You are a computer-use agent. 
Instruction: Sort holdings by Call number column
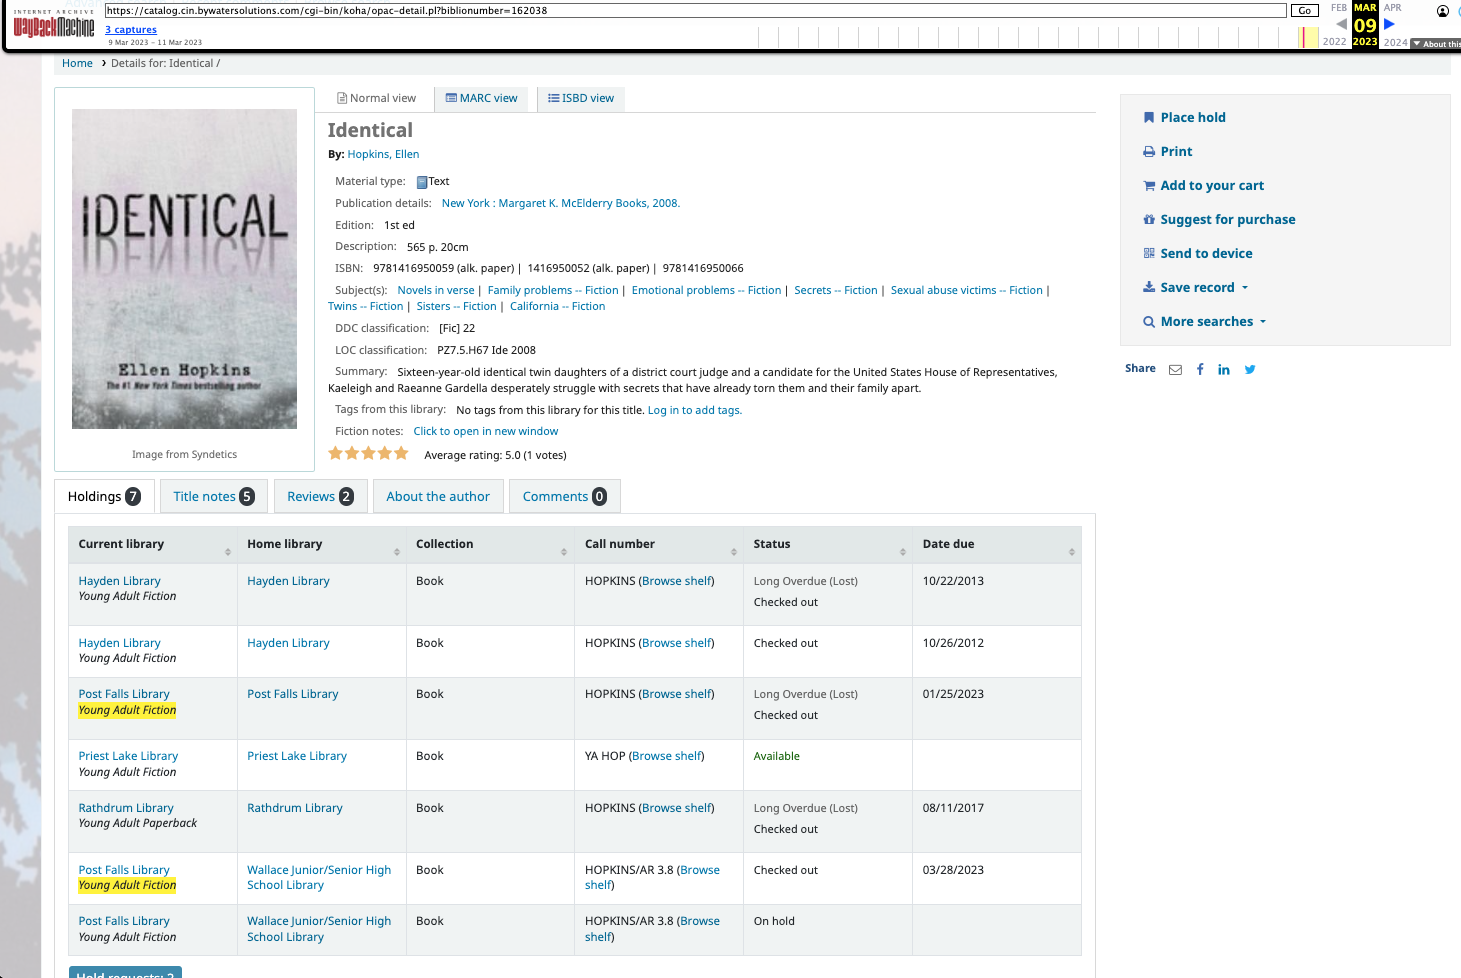pyautogui.click(x=659, y=544)
